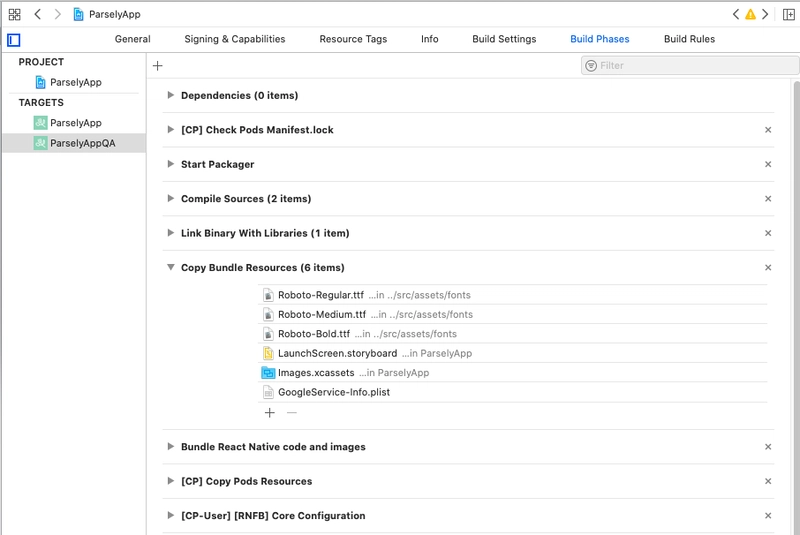Viewport: 800px width, 535px height.
Task: Expand Bundle React Native code and images
Action: coord(171,447)
